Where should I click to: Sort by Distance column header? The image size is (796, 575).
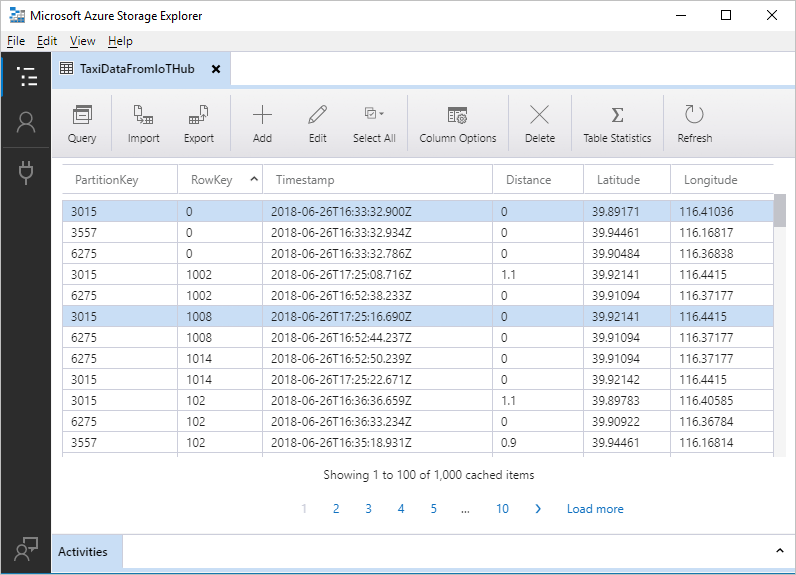(x=538, y=180)
